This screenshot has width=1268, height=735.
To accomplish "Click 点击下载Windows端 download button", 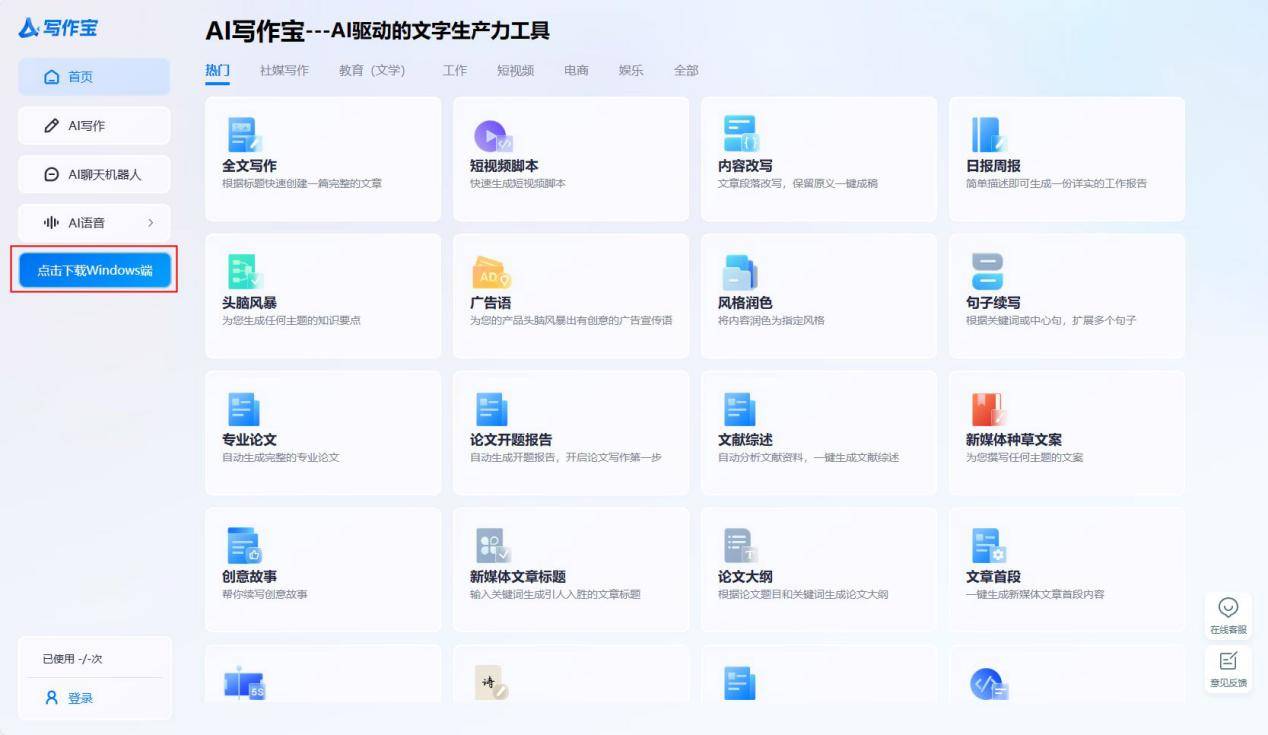I will tap(93, 269).
